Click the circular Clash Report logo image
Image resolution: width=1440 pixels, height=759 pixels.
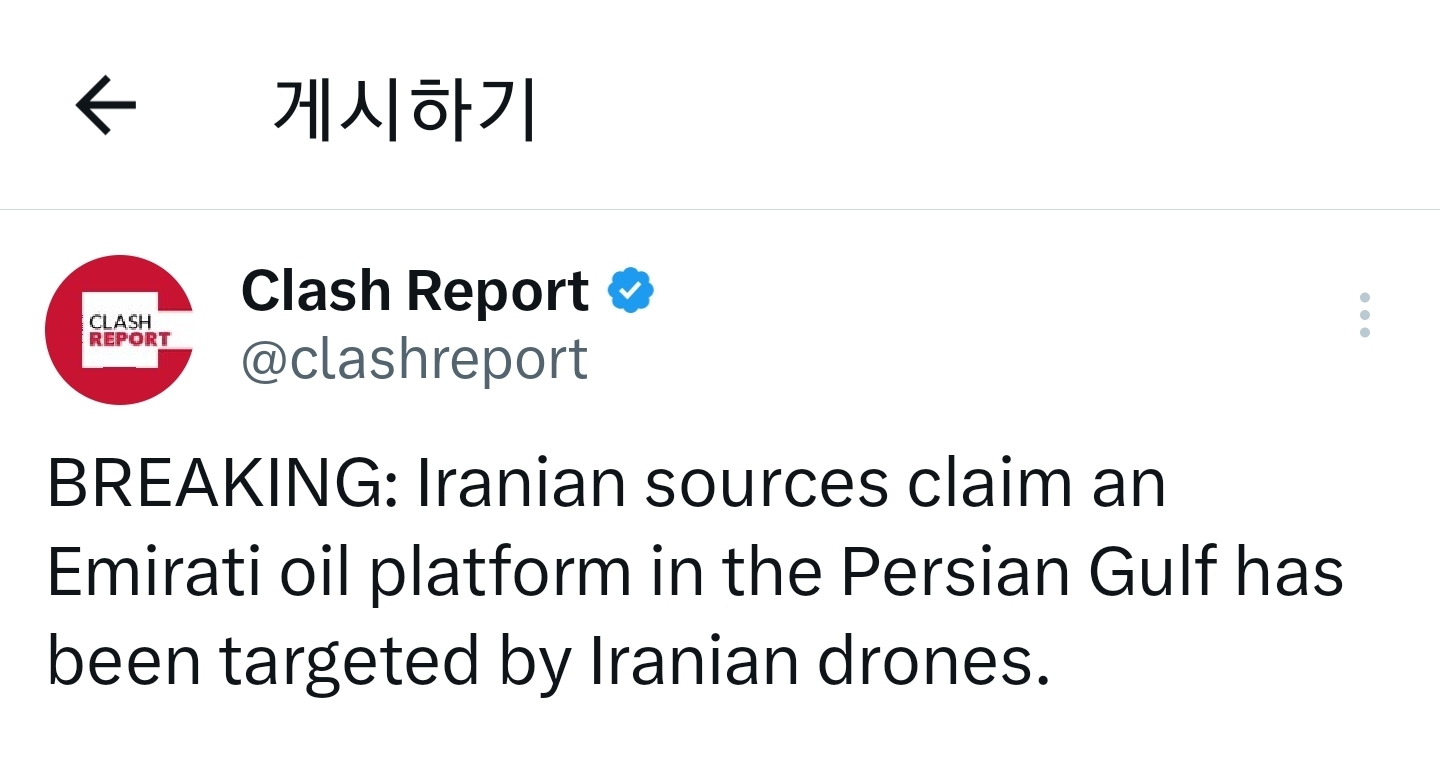coord(120,330)
